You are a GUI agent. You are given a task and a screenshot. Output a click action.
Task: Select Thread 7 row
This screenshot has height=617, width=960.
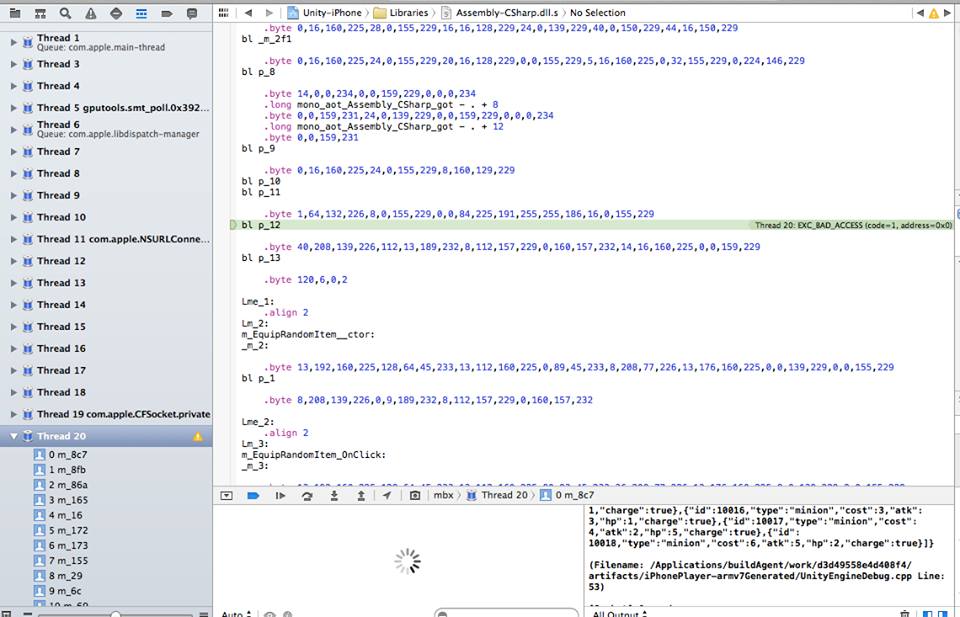pos(106,152)
